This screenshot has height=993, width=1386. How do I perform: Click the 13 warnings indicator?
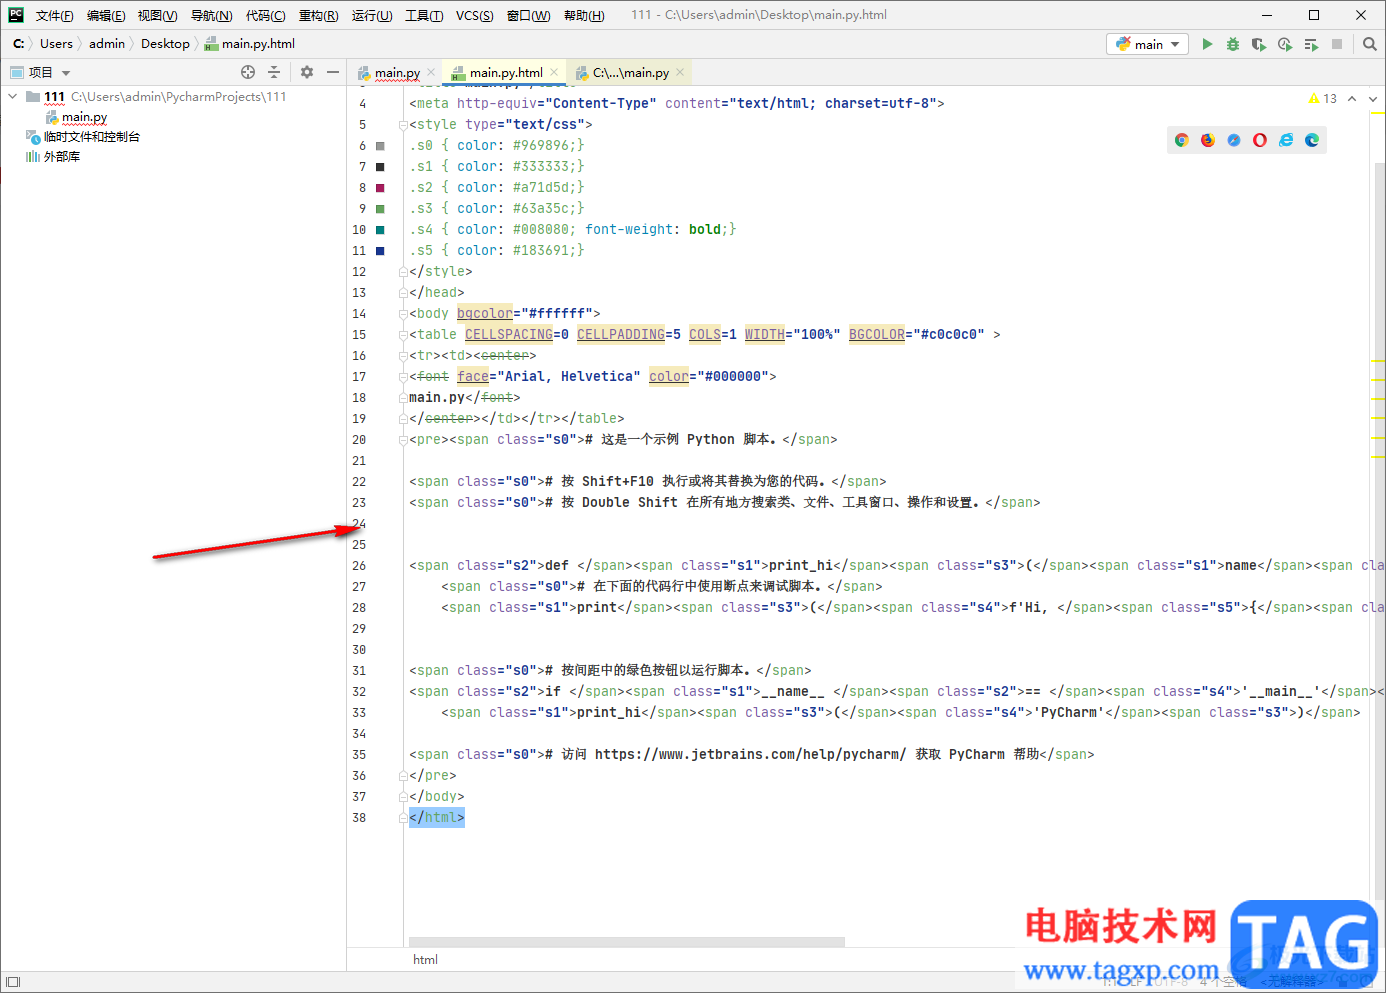(1322, 98)
